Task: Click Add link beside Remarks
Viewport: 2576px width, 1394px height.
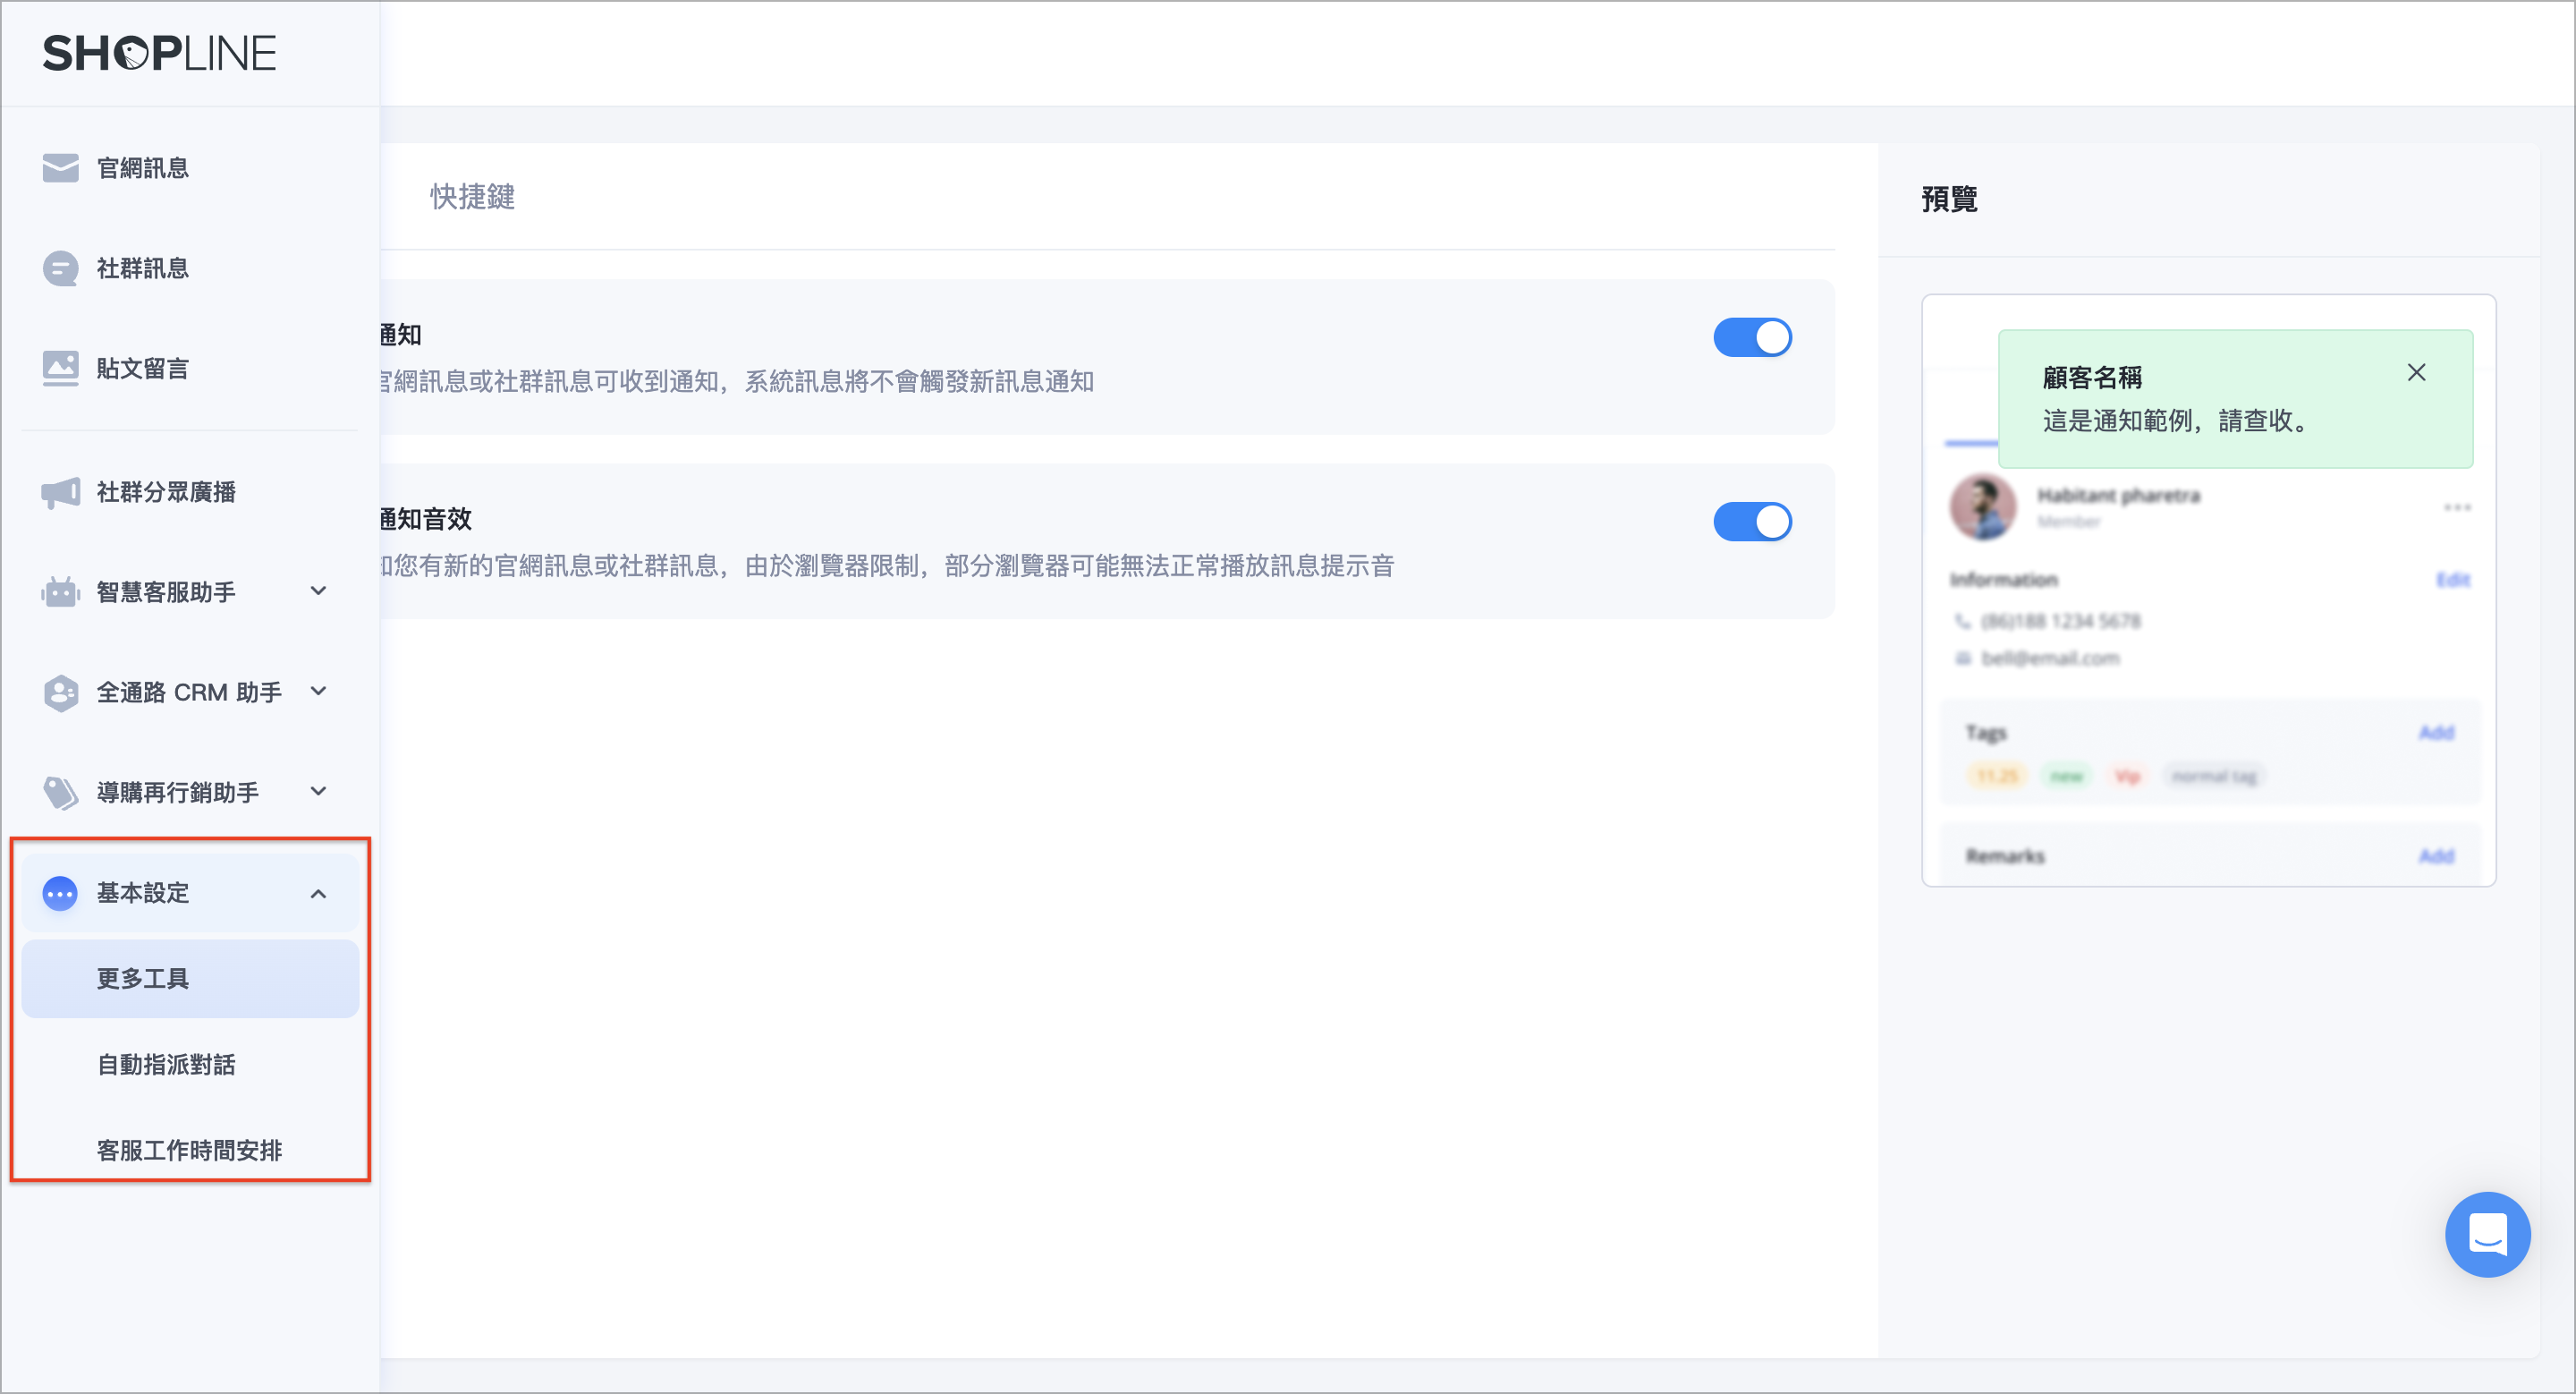Action: point(2436,856)
